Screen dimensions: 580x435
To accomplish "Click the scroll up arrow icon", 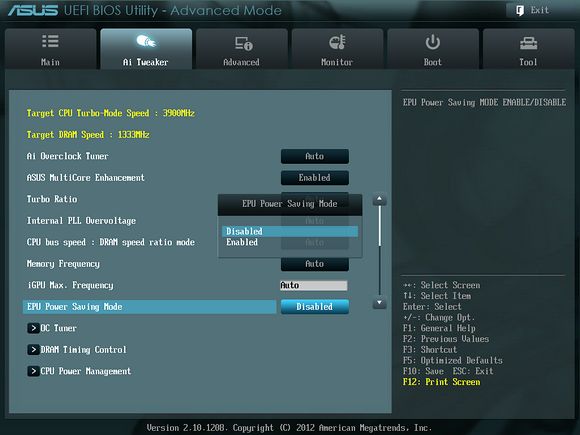I will click(x=379, y=199).
